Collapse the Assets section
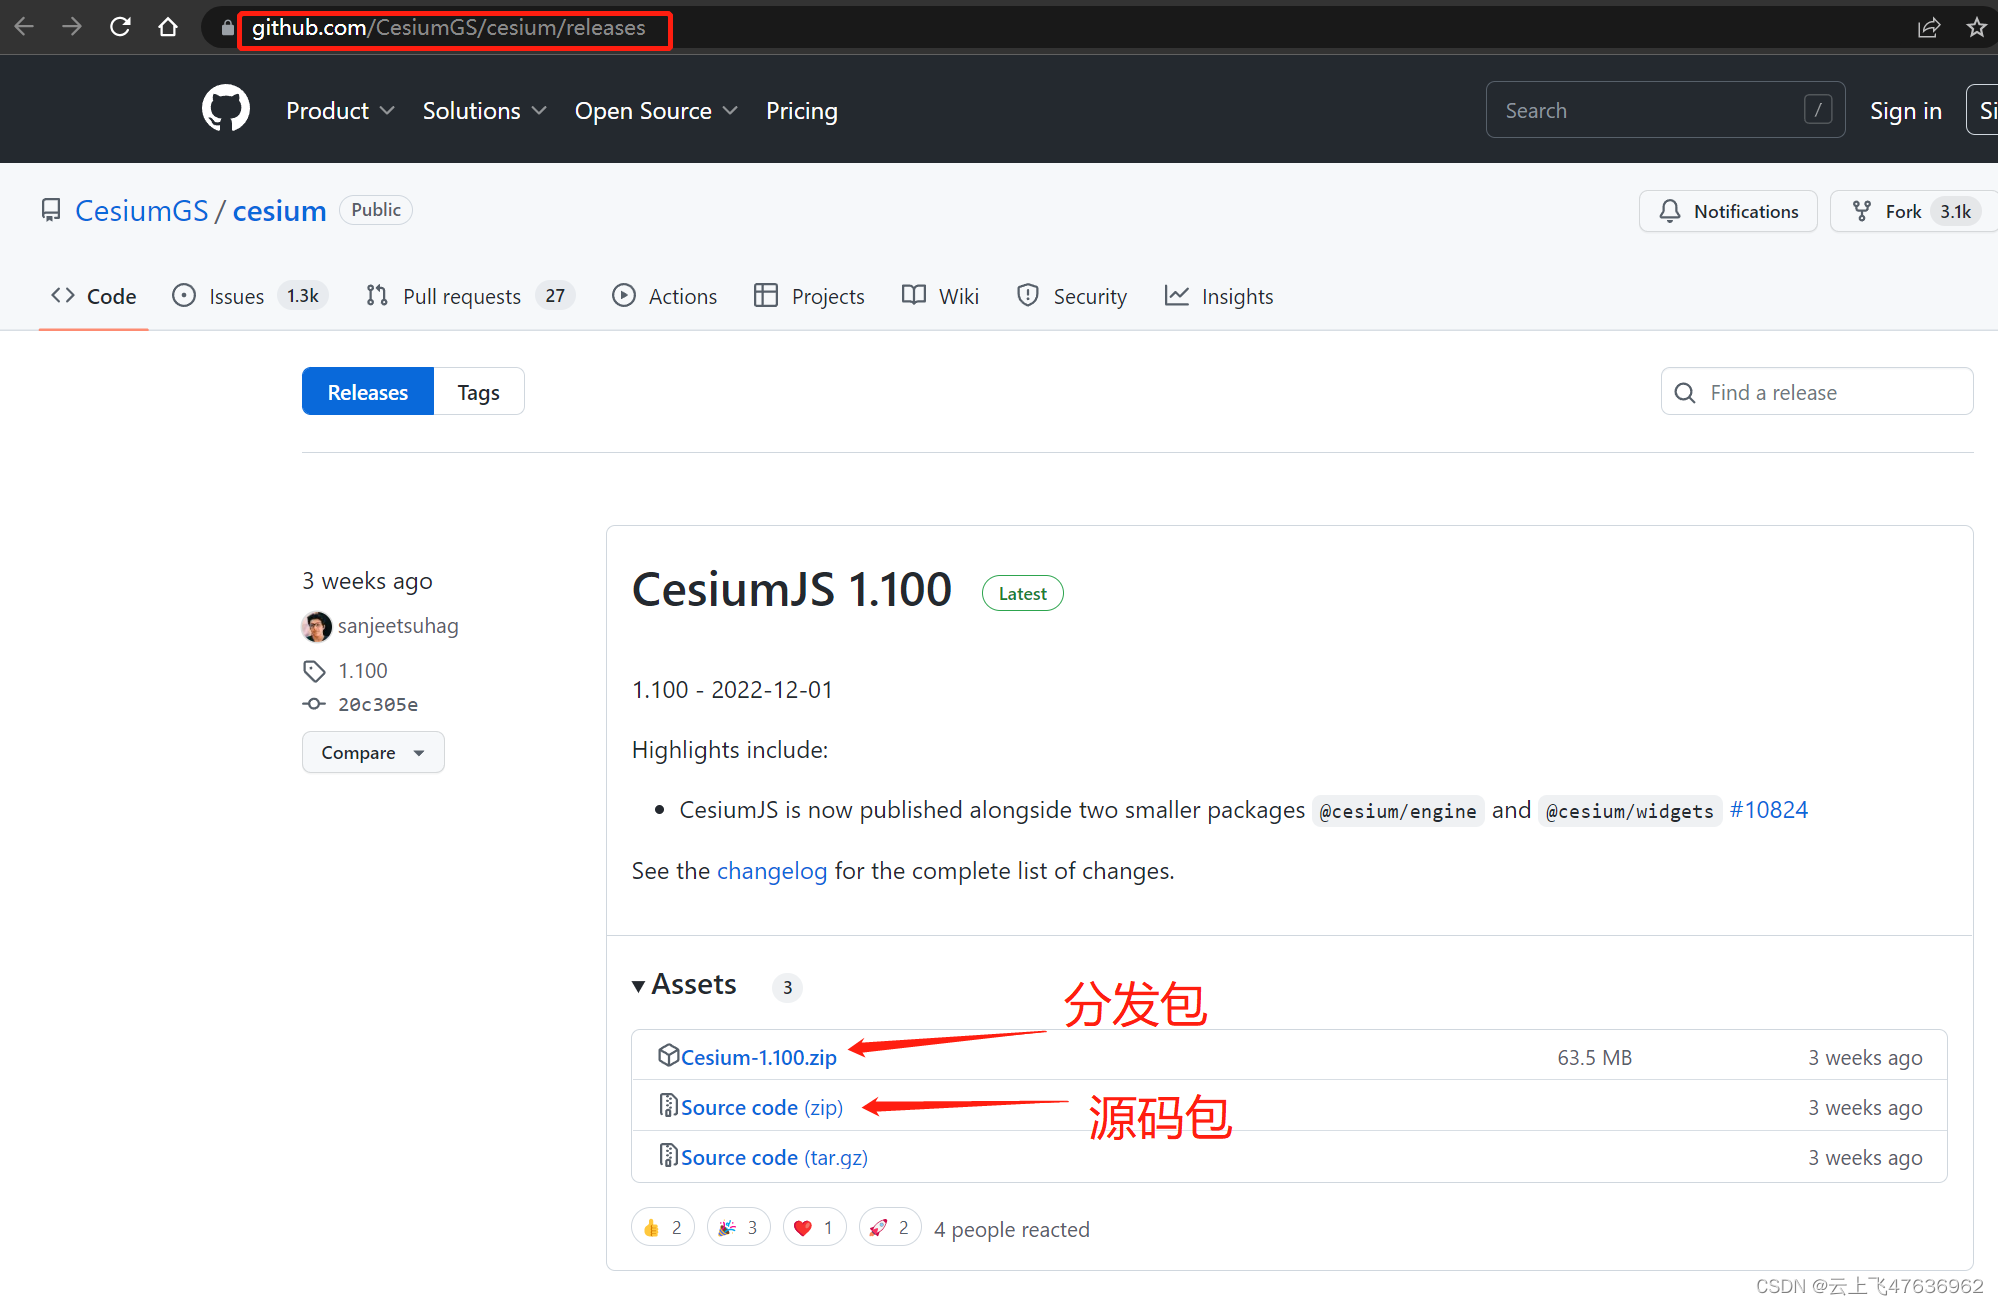The image size is (1998, 1305). [x=639, y=985]
